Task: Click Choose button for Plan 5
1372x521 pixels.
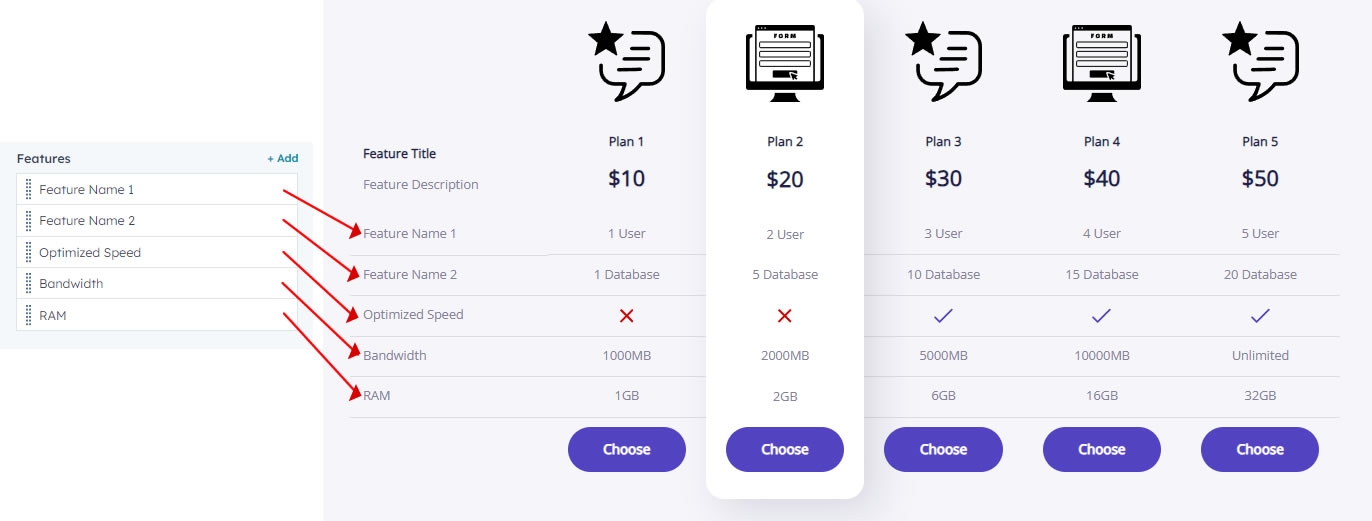Action: (x=1260, y=449)
